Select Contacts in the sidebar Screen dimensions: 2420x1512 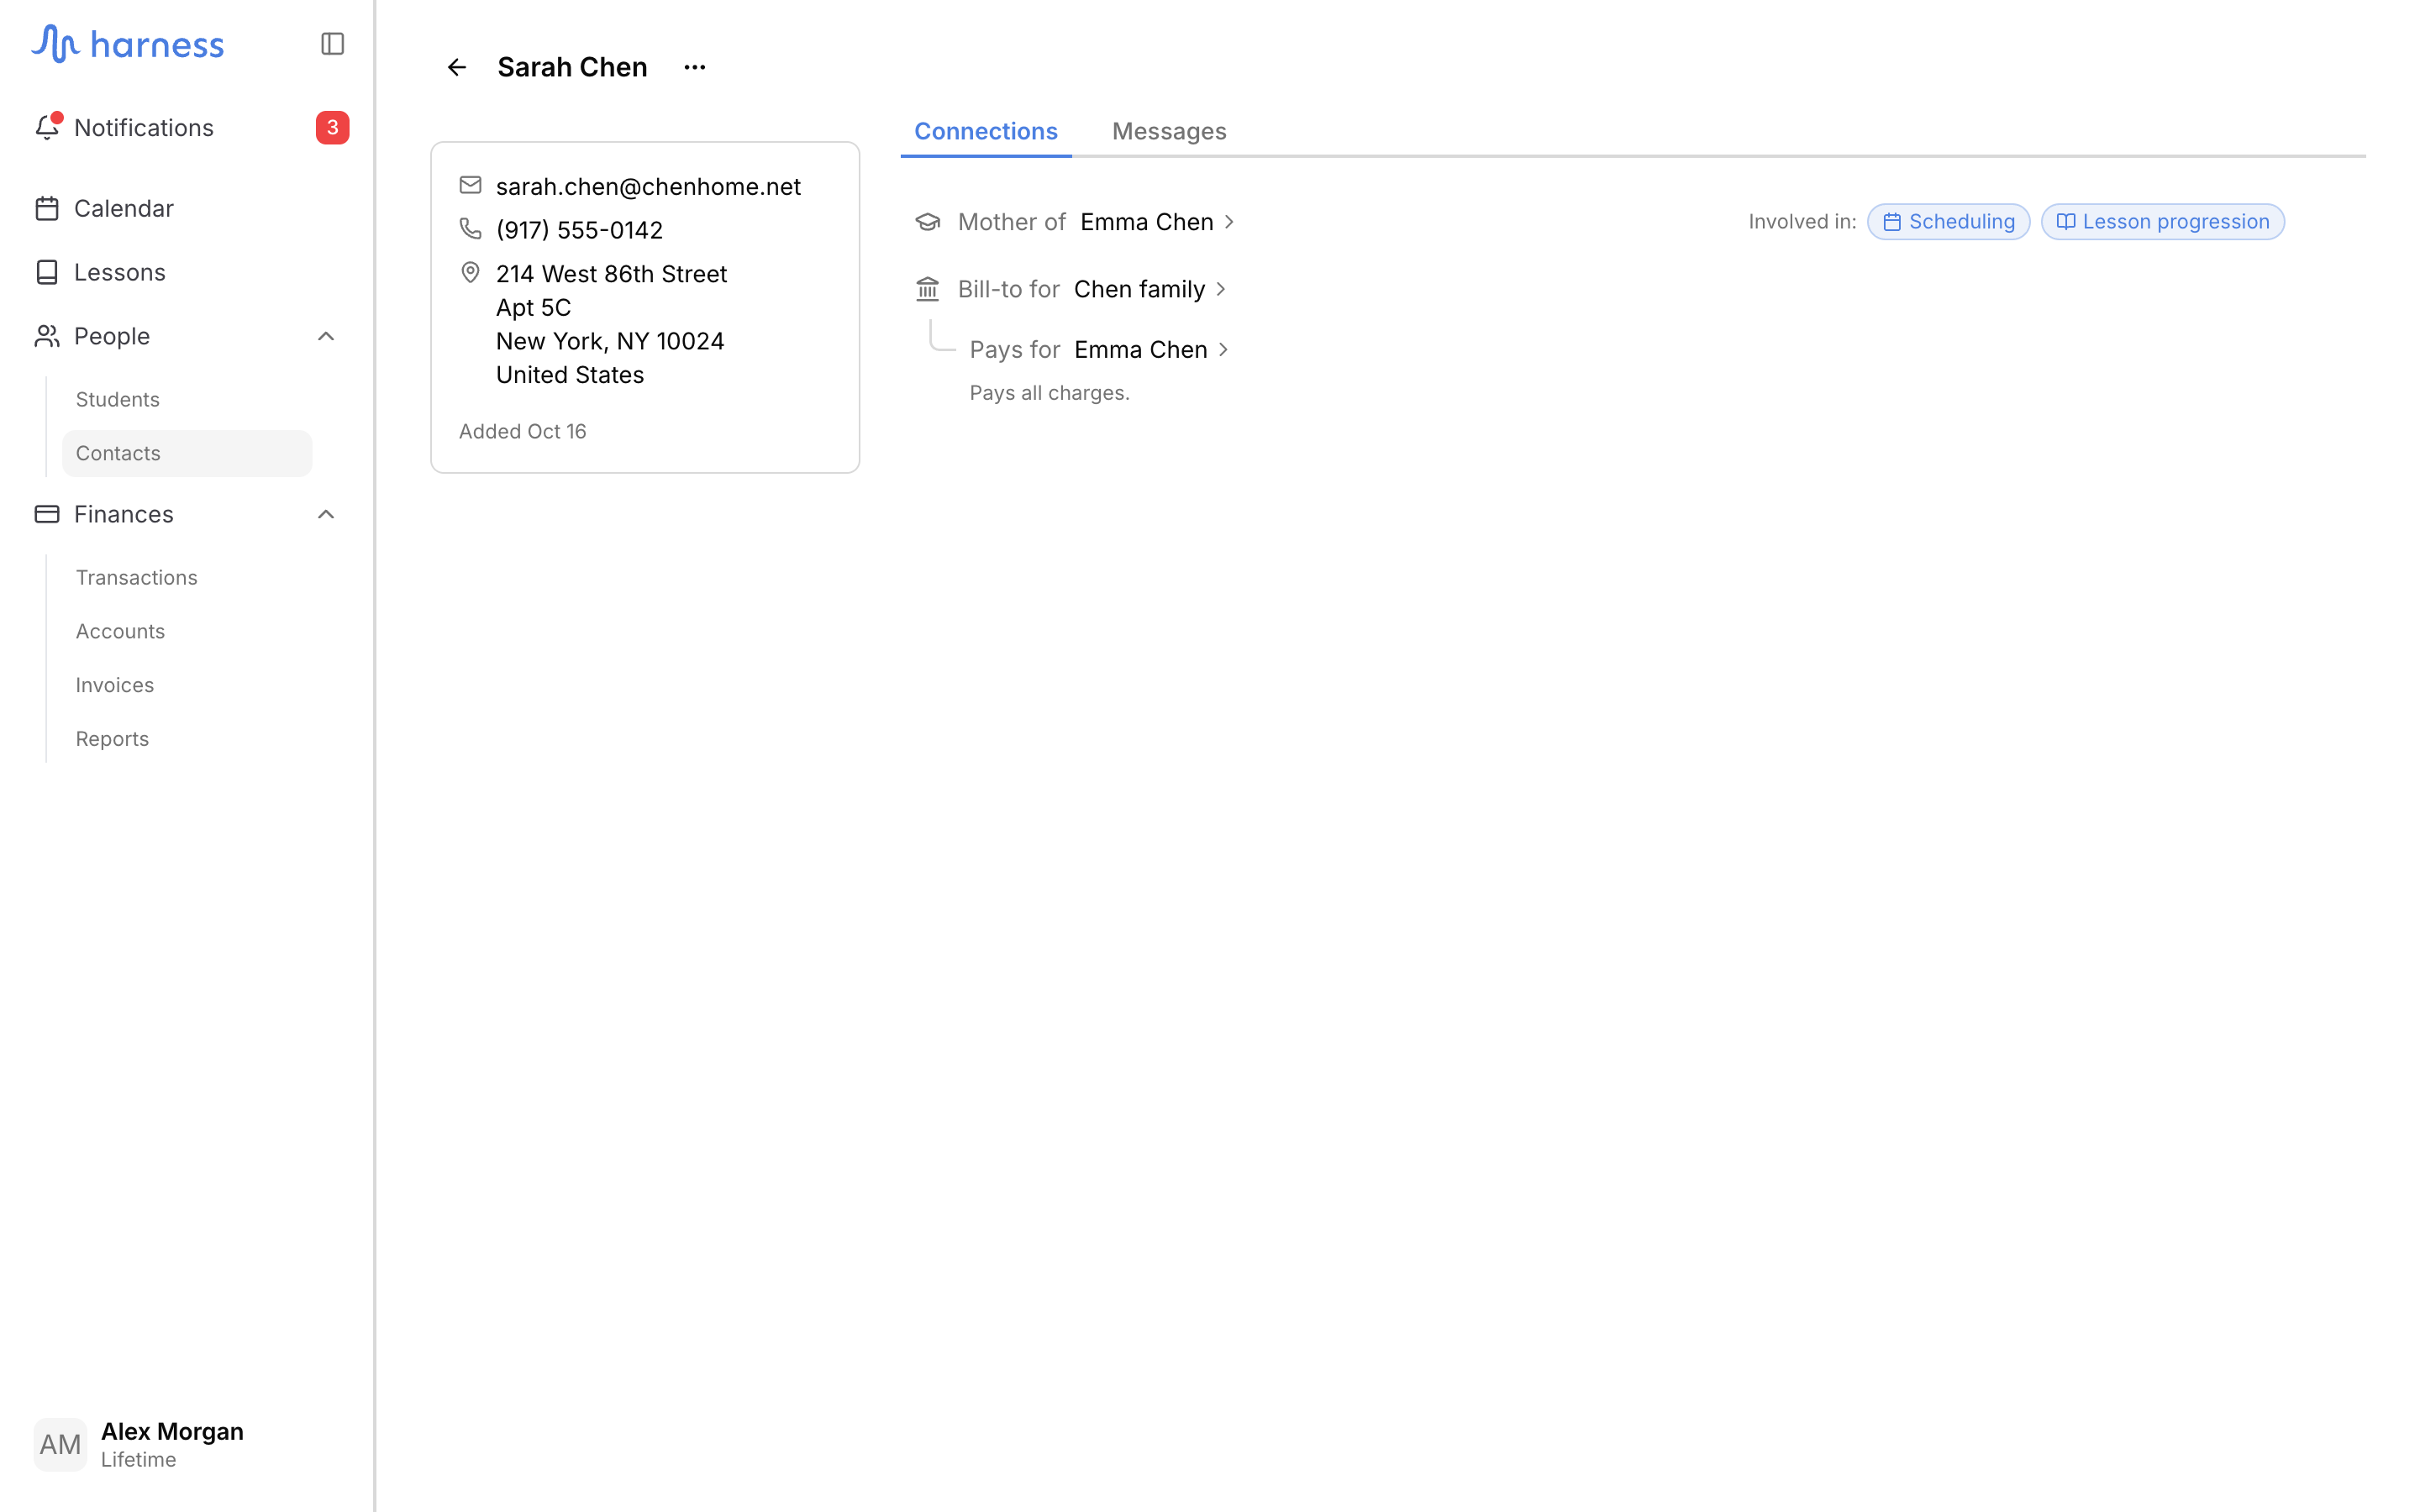pos(187,453)
